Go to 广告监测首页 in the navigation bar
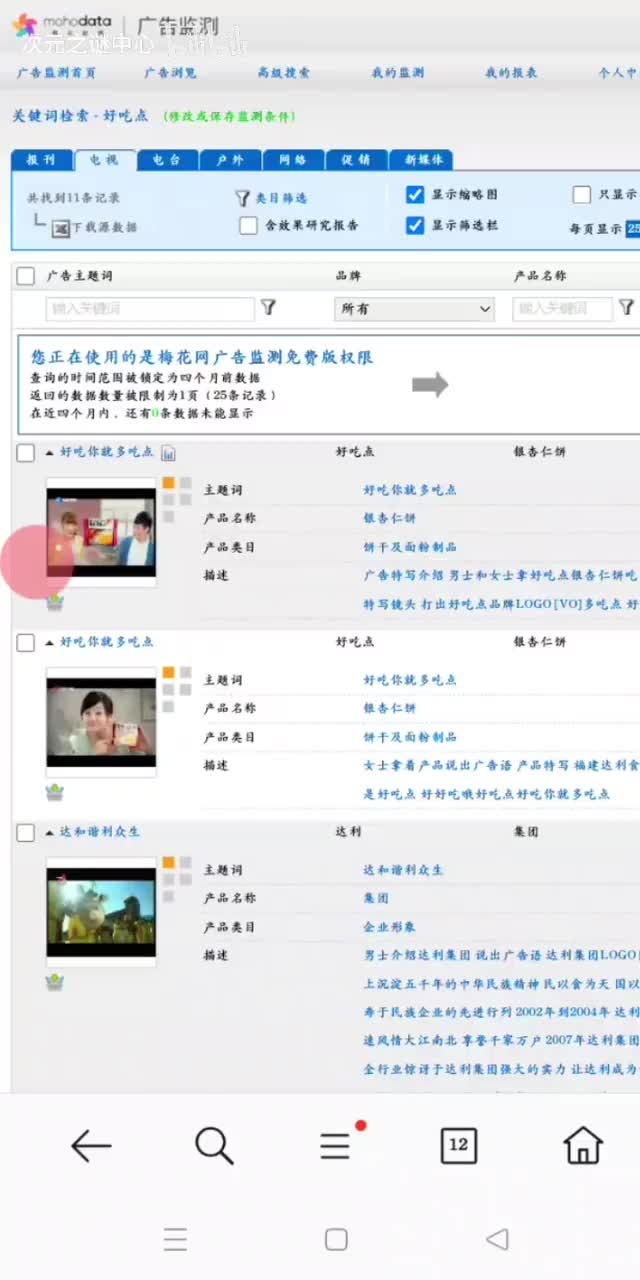Viewport: 640px width, 1280px height. point(57,73)
